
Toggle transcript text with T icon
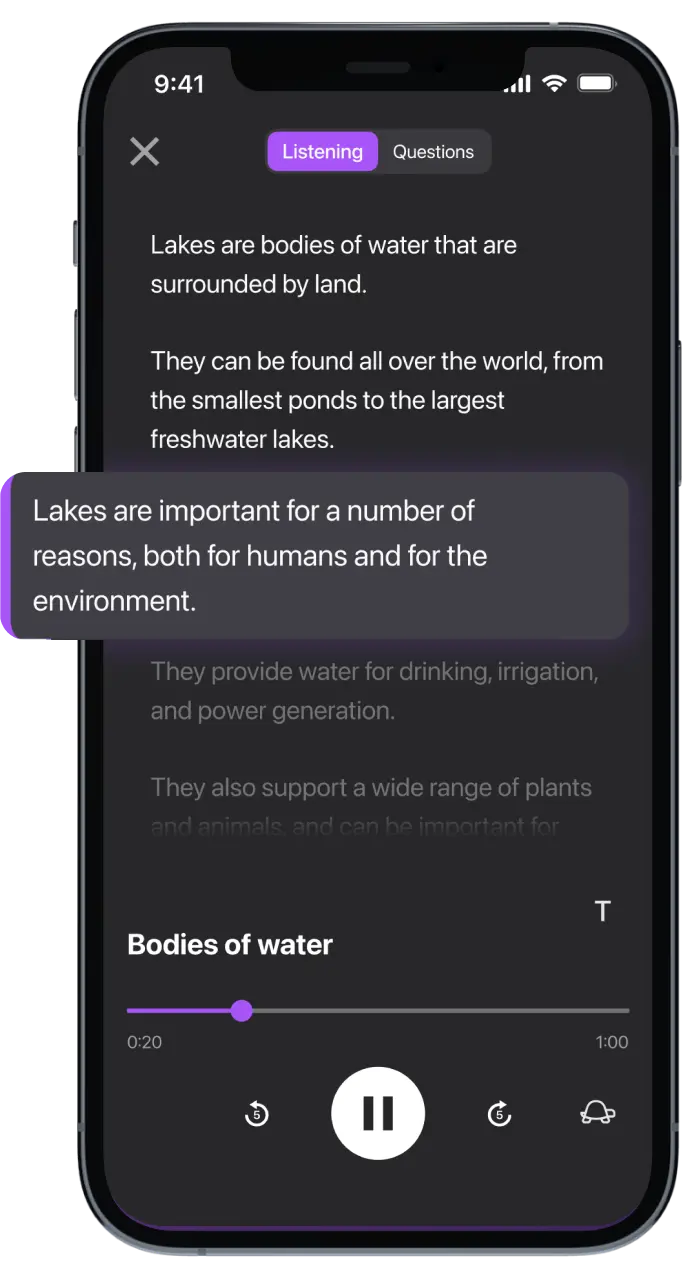(603, 911)
